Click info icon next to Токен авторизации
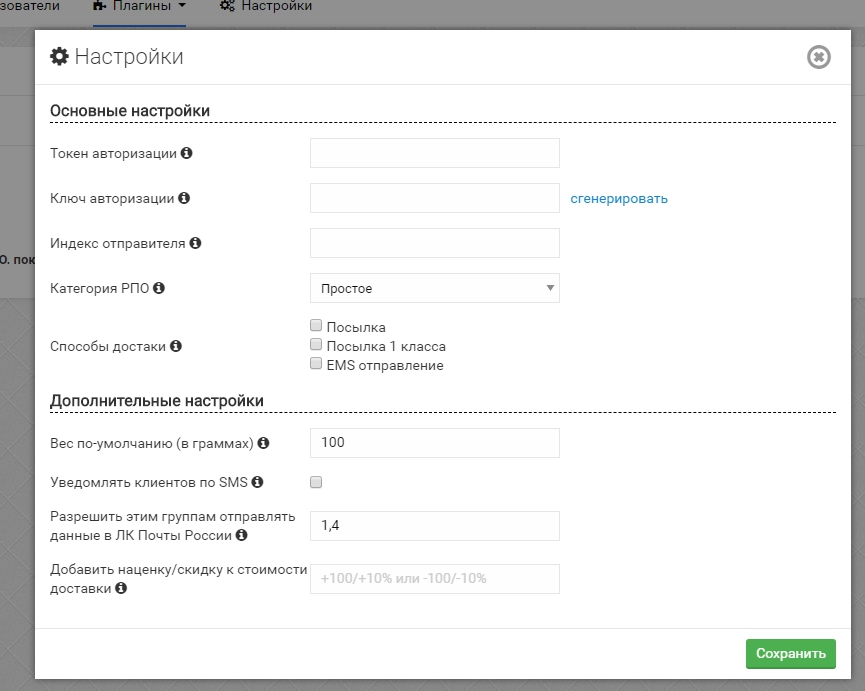Screen dimensions: 865x691 tap(187, 154)
